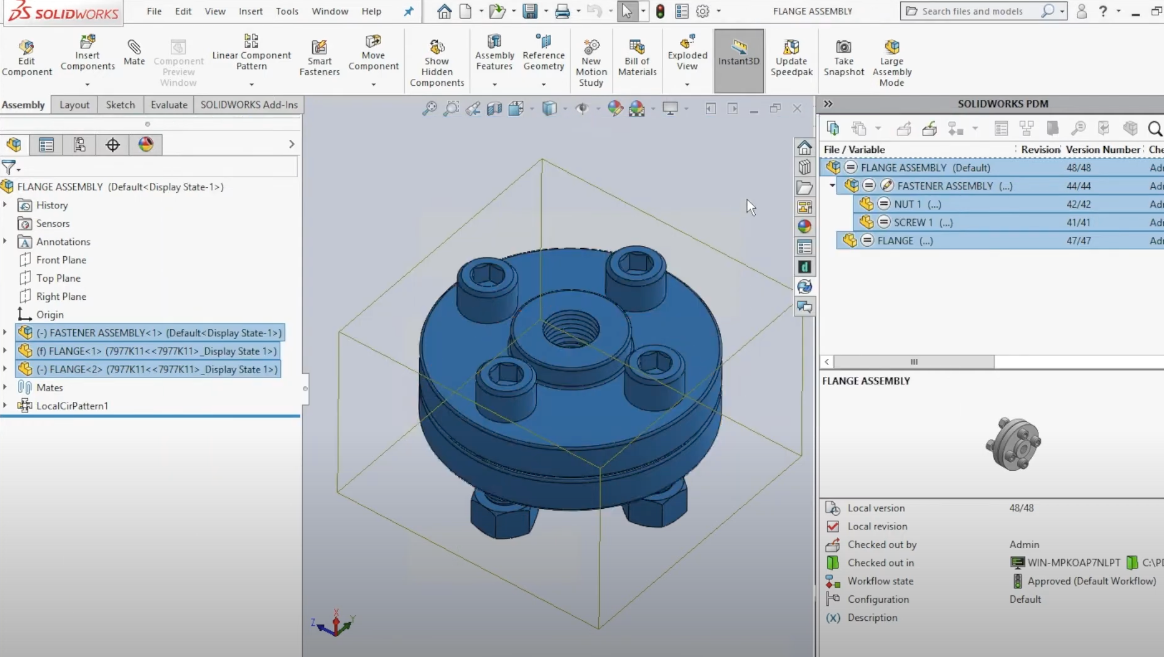Screen dimensions: 1164x657
Task: Select NUT 1 in the PDM file list
Action: pos(908,204)
